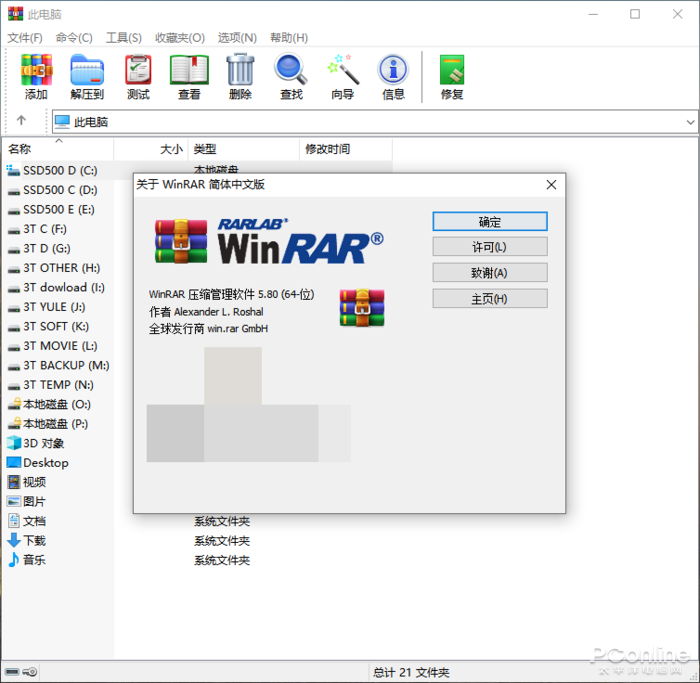Viewport: 700px width, 683px height.
Task: Open the 文件(F) menu
Action: [25, 38]
